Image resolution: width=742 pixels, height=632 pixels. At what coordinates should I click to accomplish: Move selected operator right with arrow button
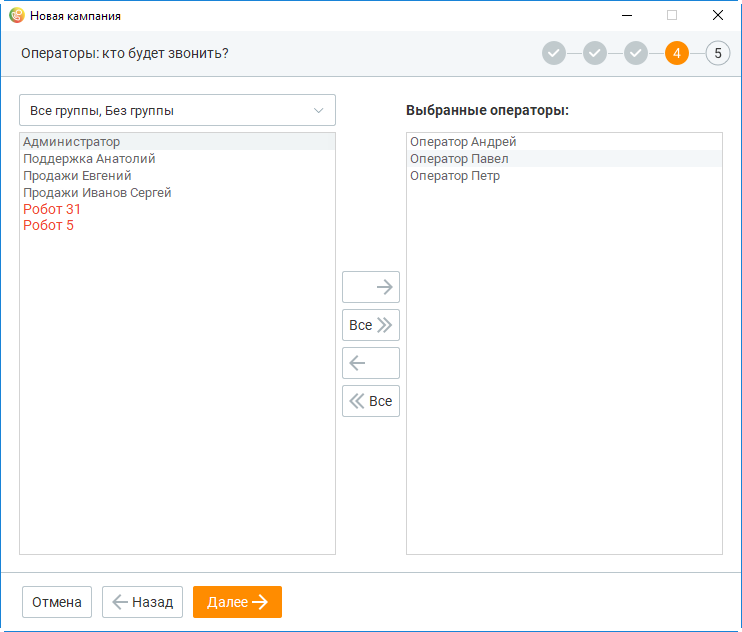tap(371, 287)
